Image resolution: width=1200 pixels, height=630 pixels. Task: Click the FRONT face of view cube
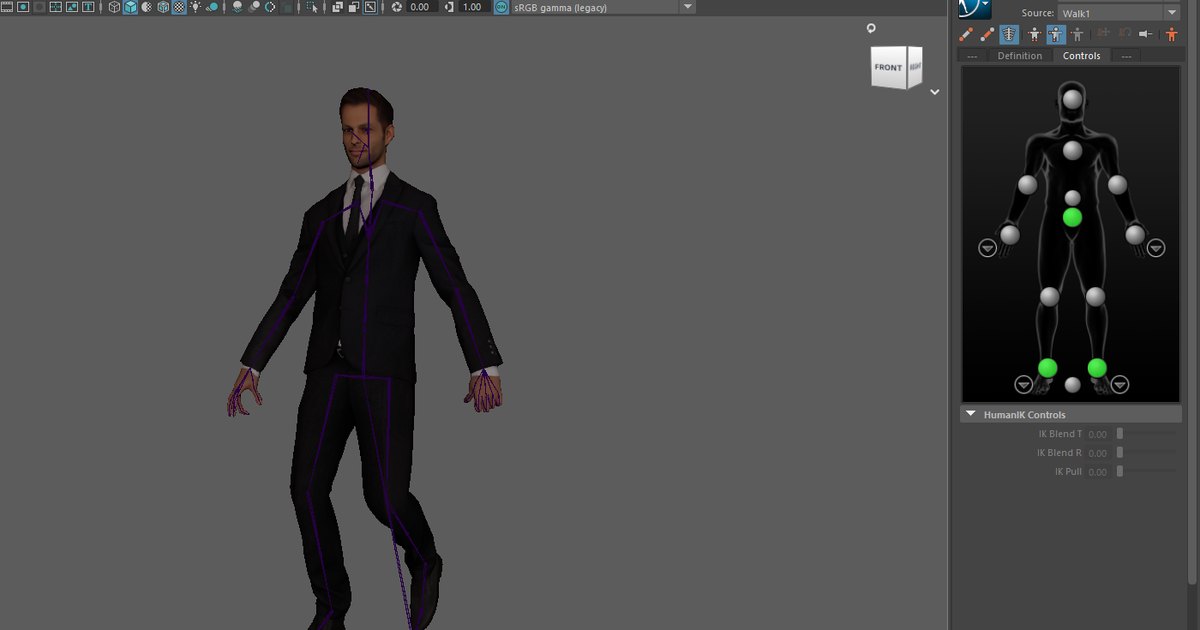[888, 68]
